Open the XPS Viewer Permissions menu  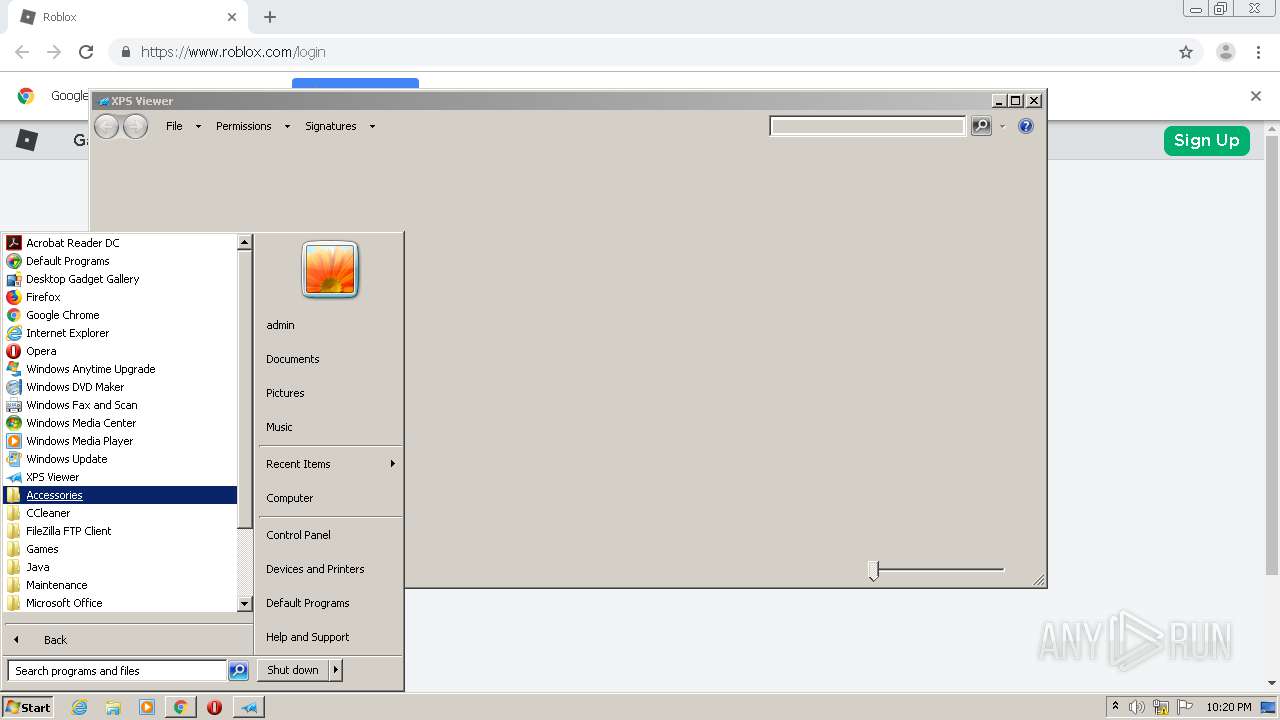click(253, 126)
